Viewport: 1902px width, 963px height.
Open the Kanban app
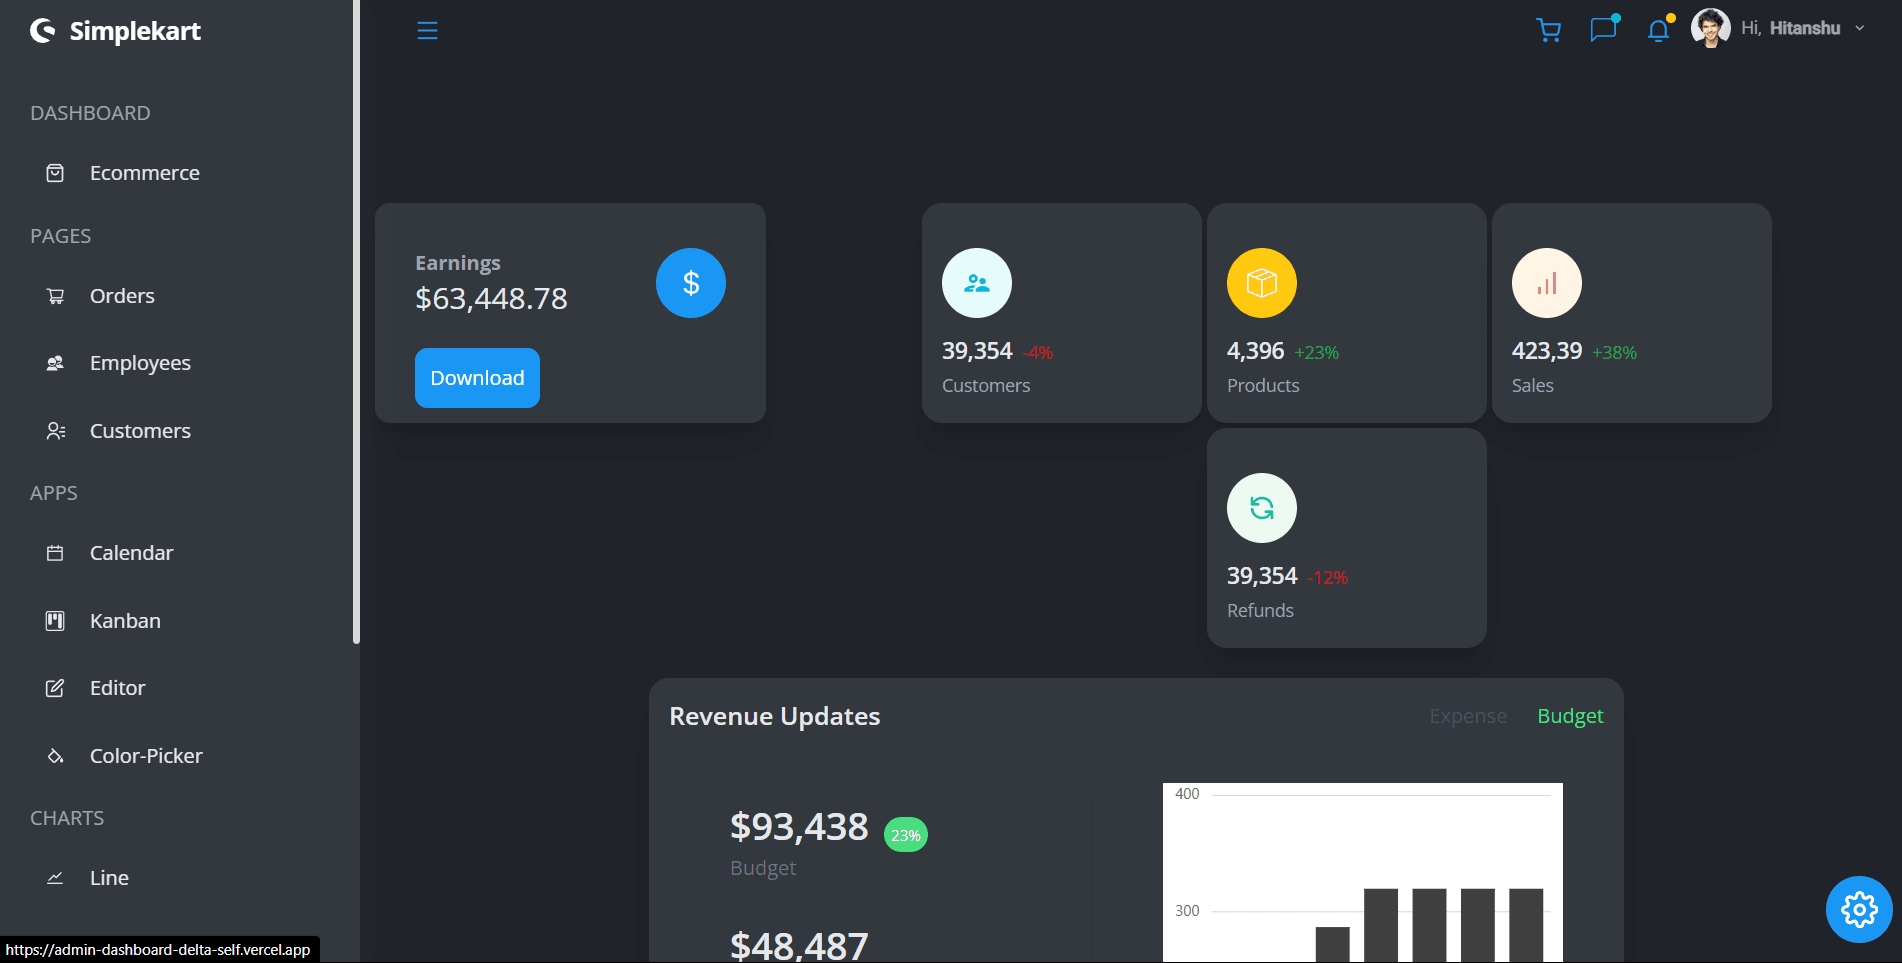[125, 621]
